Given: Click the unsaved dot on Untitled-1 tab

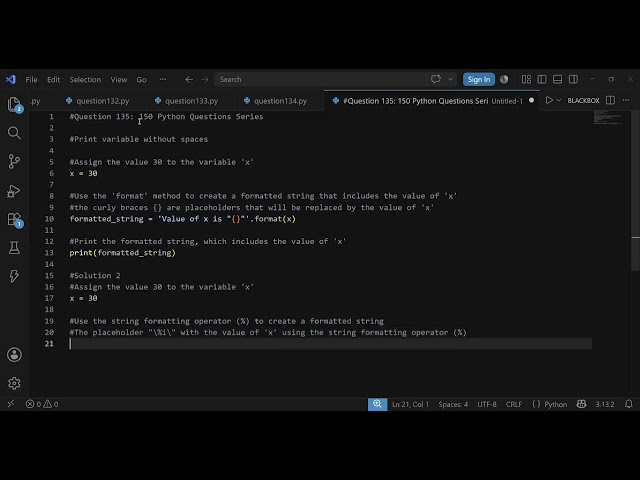Looking at the screenshot, I should coord(531,100).
